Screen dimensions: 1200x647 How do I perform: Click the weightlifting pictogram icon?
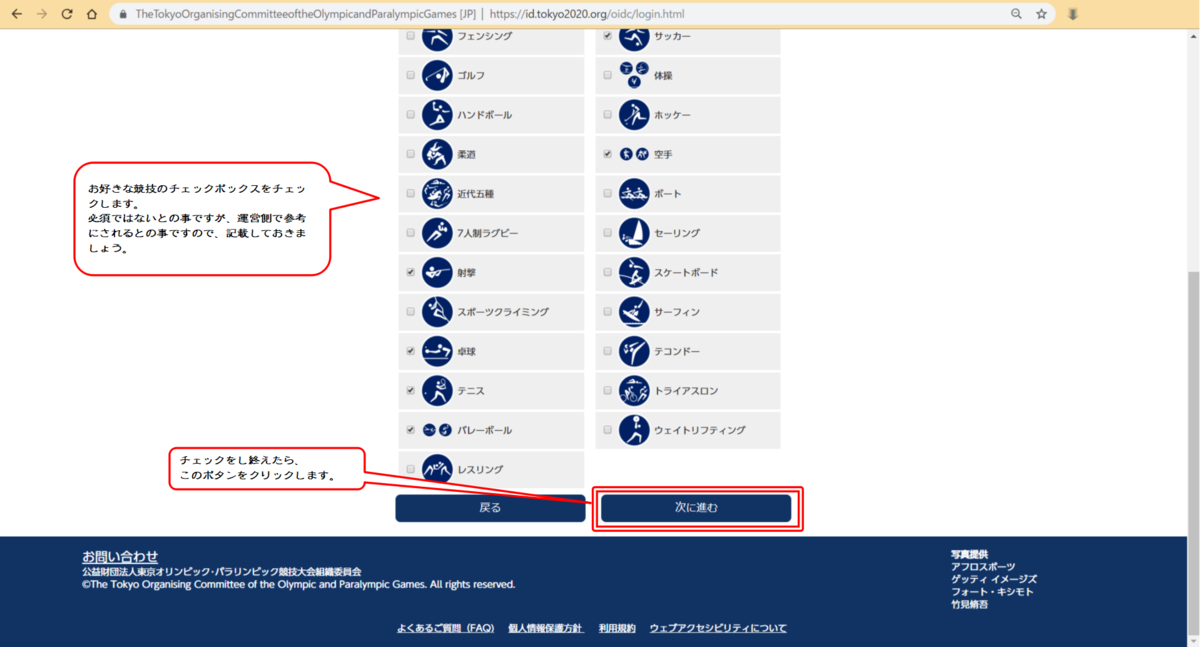tap(634, 430)
